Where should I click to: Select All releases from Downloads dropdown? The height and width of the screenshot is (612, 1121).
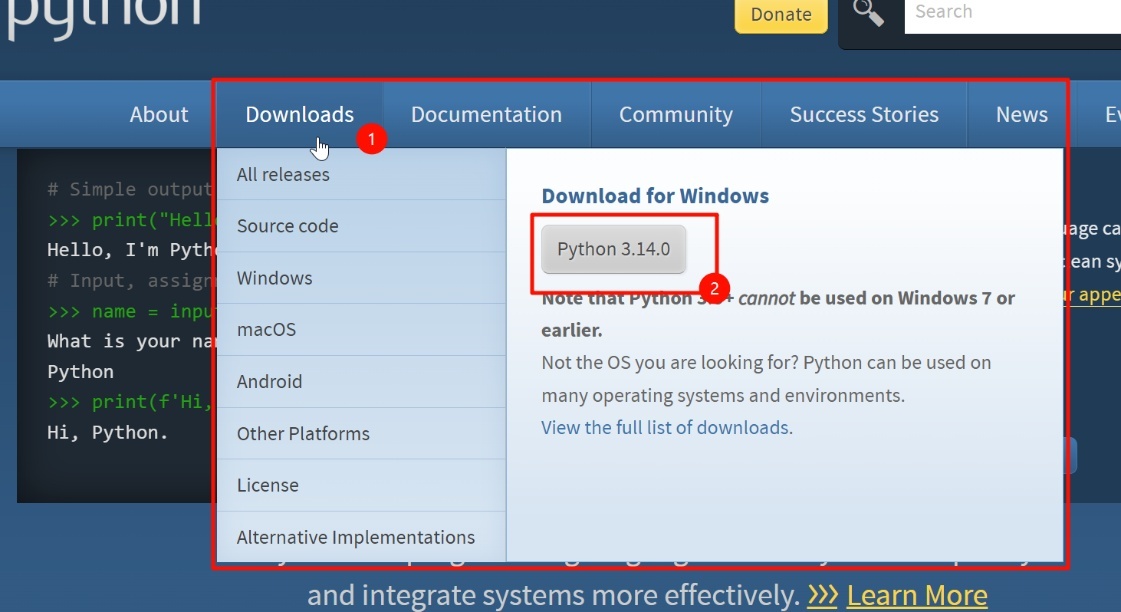361,174
